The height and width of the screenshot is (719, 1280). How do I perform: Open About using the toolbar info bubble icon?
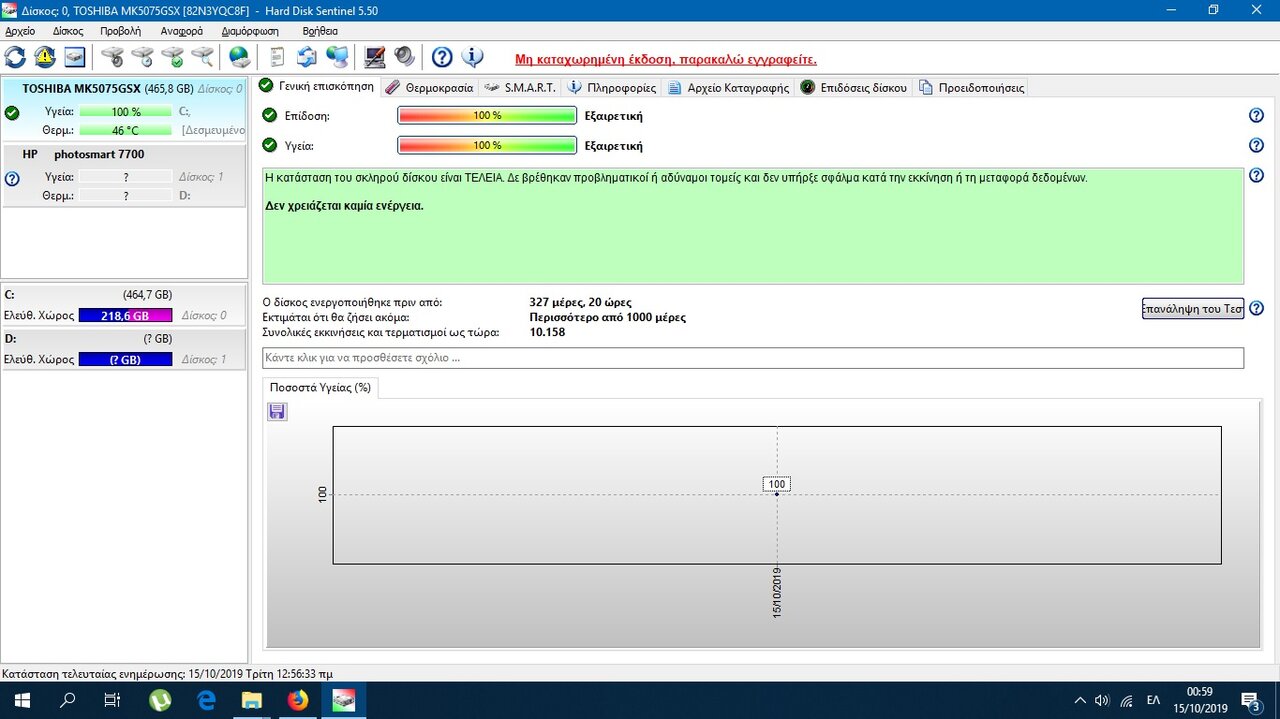pos(472,57)
